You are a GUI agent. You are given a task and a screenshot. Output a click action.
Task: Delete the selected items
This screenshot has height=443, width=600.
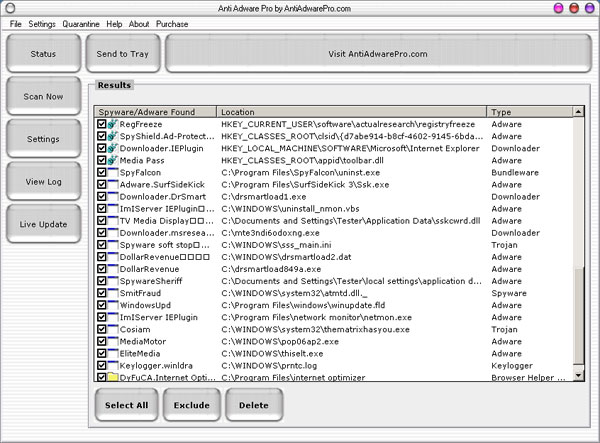(254, 405)
